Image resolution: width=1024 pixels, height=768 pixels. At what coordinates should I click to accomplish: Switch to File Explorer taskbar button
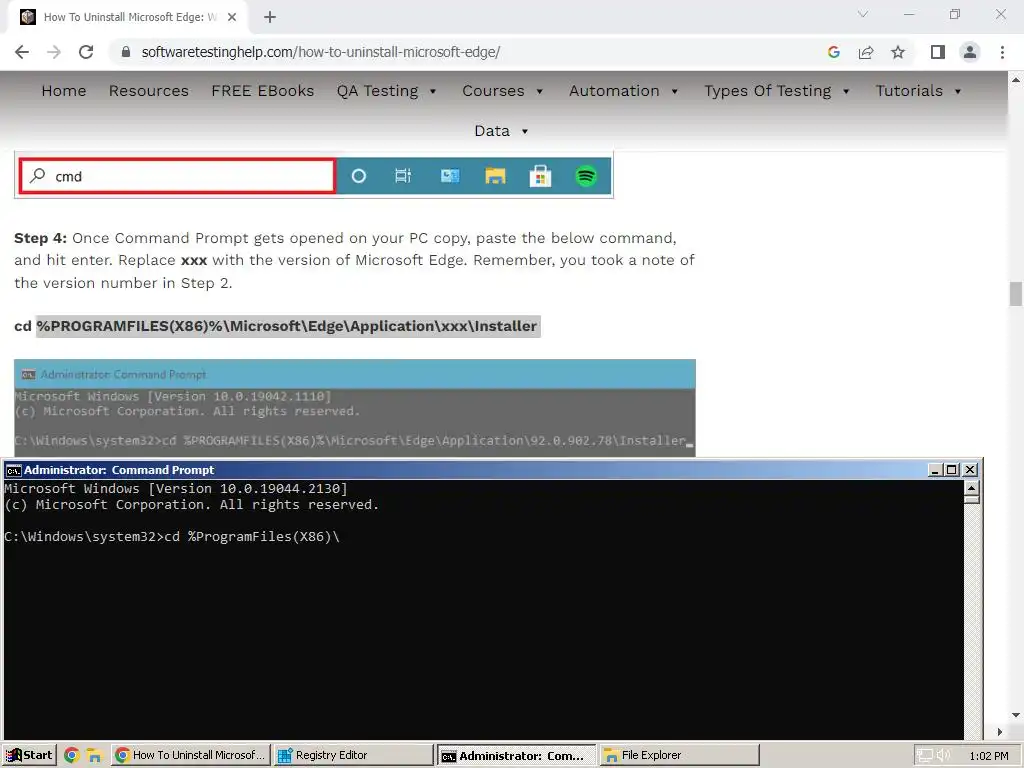click(x=680, y=755)
